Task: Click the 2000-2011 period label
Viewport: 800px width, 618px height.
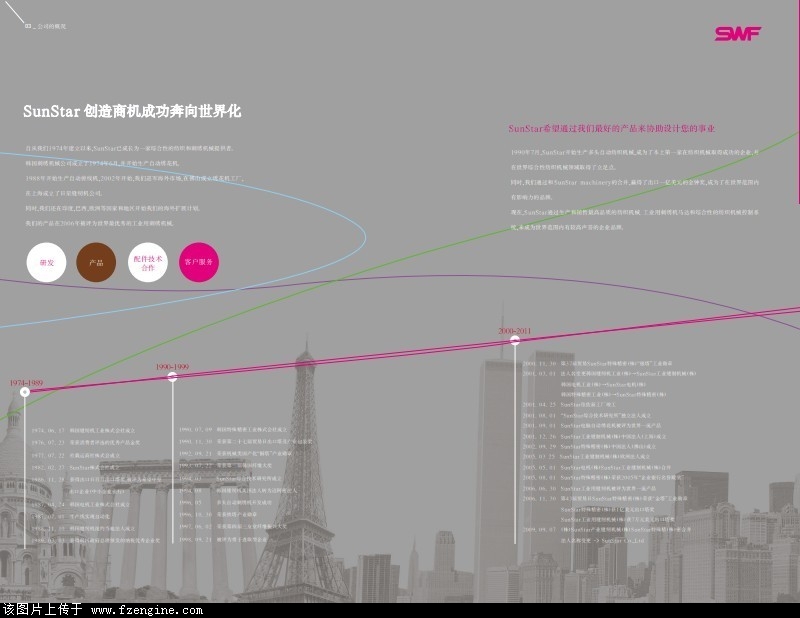Action: click(515, 330)
